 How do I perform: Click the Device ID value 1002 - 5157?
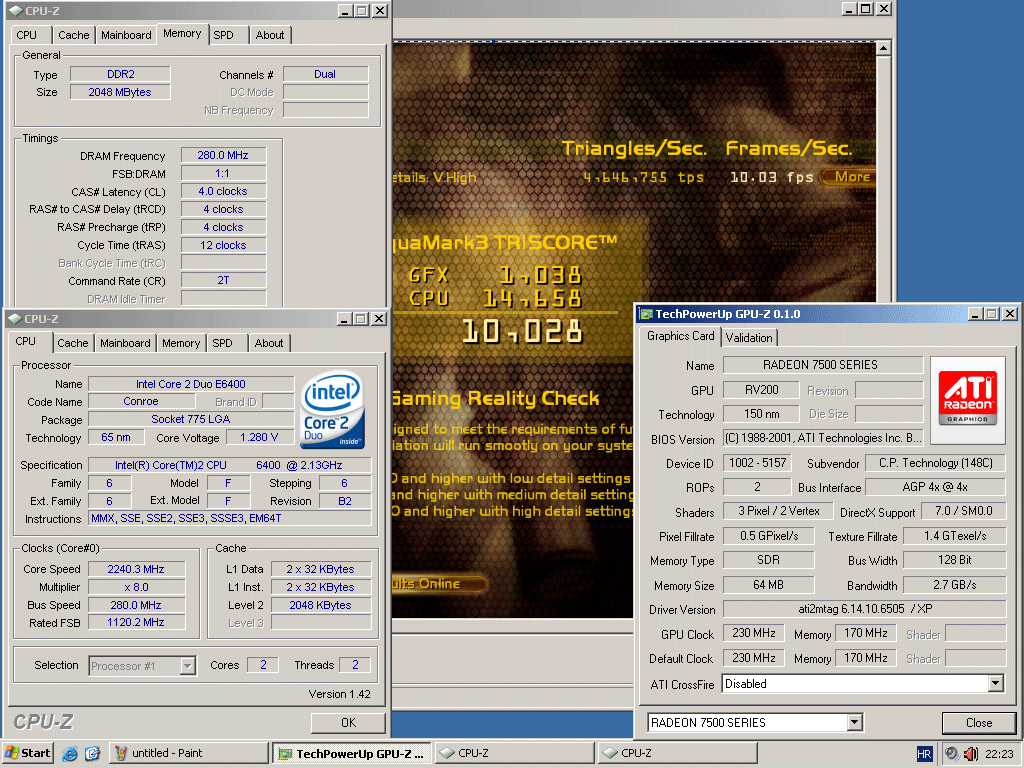758,463
